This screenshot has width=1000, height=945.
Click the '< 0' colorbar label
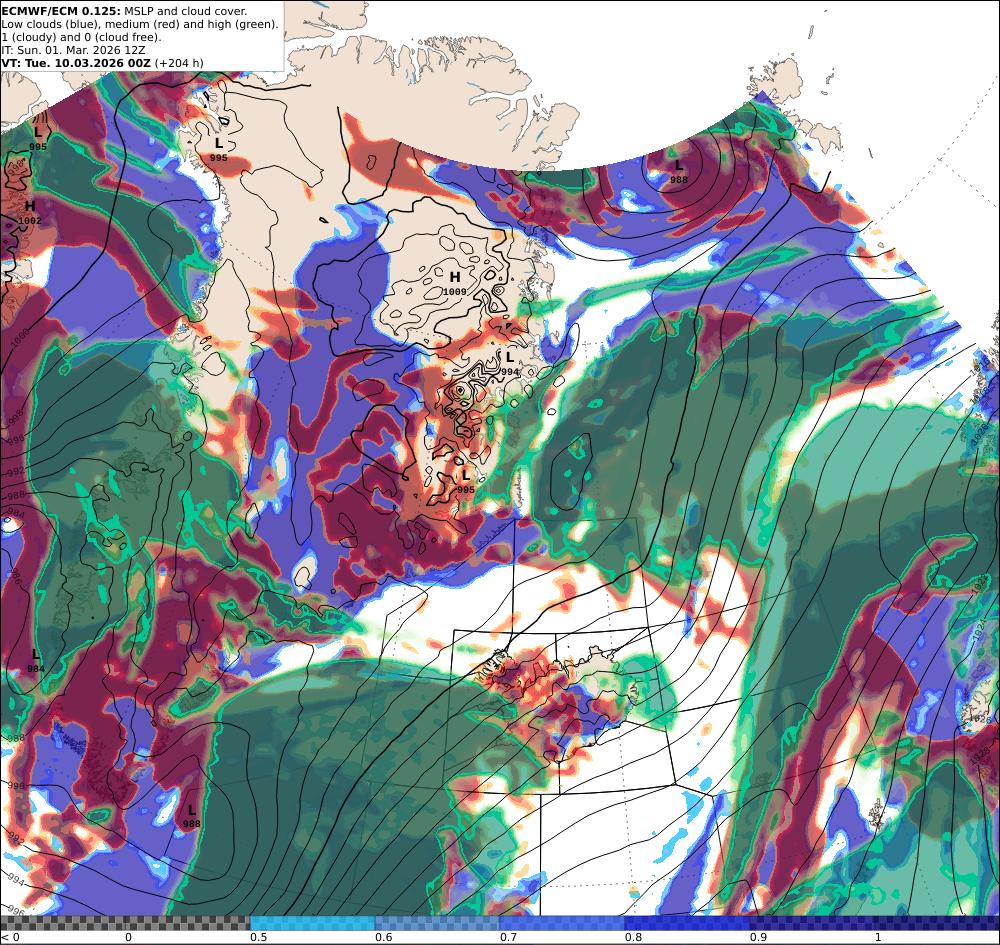coord(10,937)
